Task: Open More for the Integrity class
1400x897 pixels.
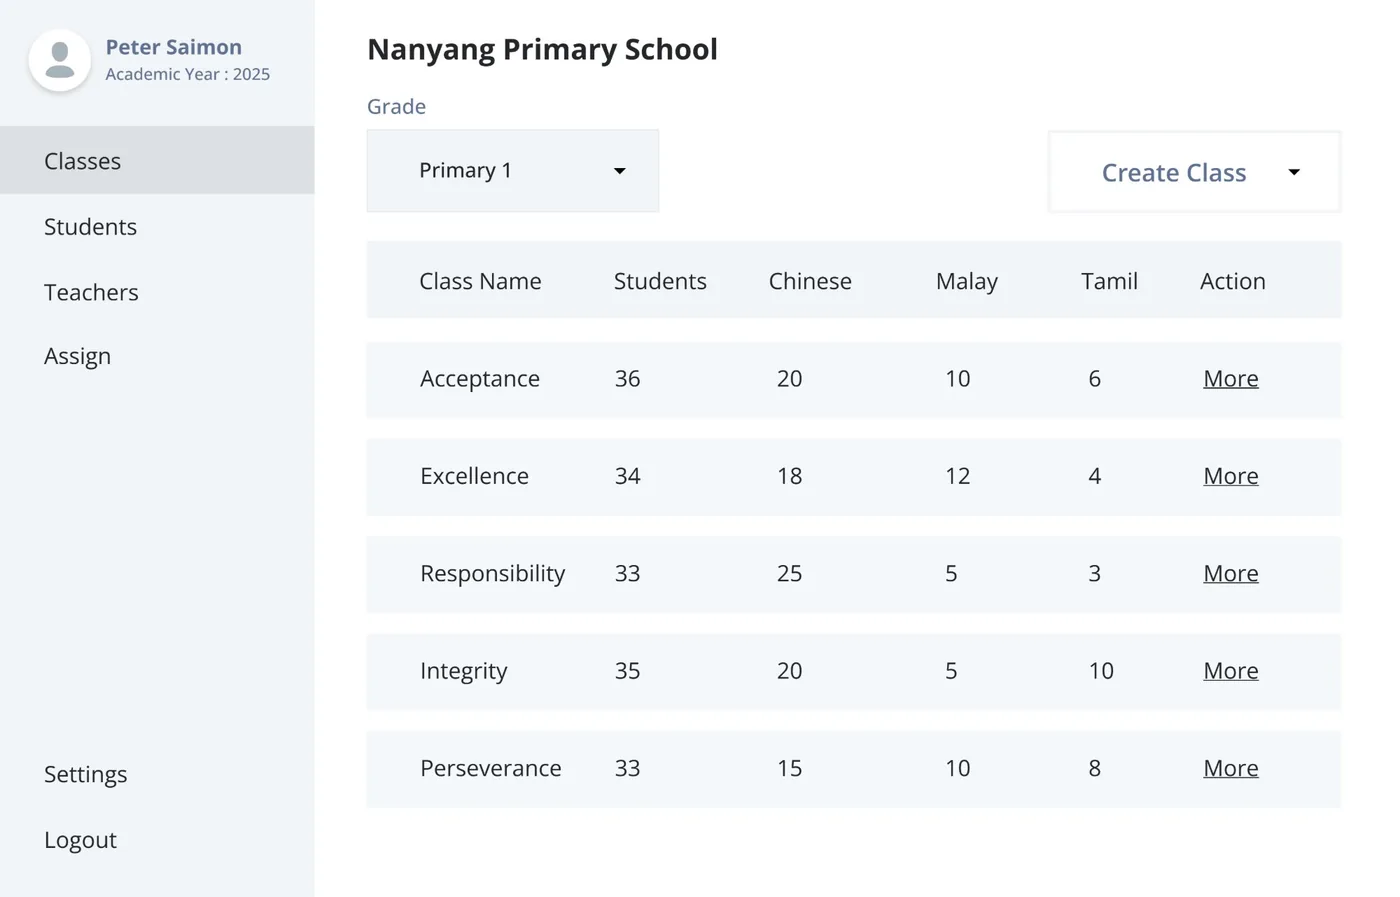Action: [x=1231, y=671]
